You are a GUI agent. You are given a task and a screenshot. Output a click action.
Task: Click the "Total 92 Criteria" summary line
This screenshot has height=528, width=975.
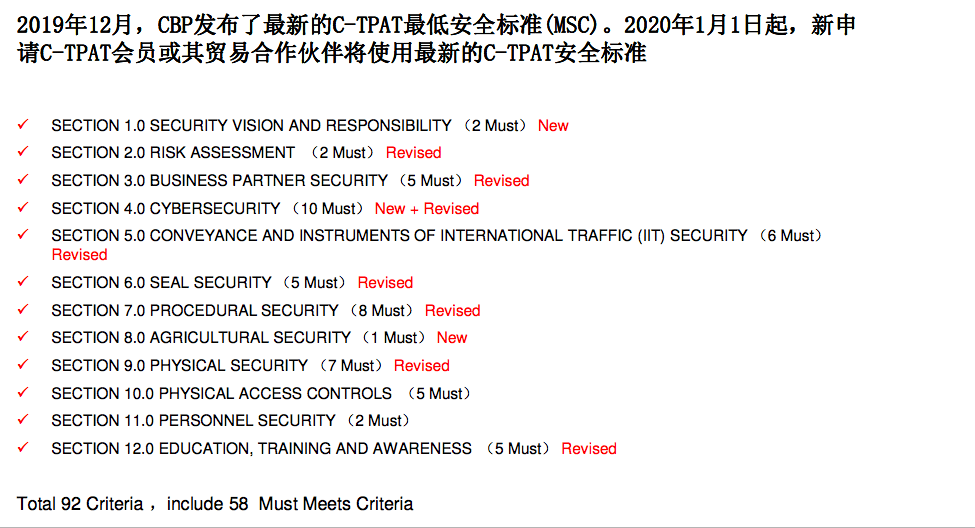coord(214,504)
